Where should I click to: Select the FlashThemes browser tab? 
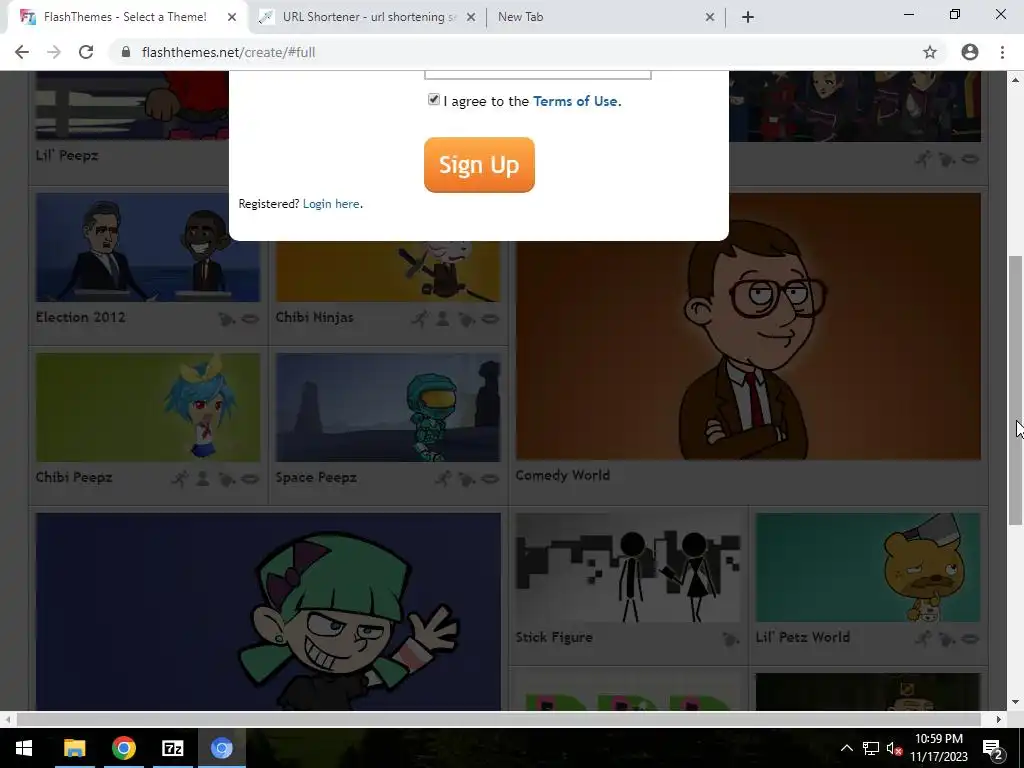point(125,17)
